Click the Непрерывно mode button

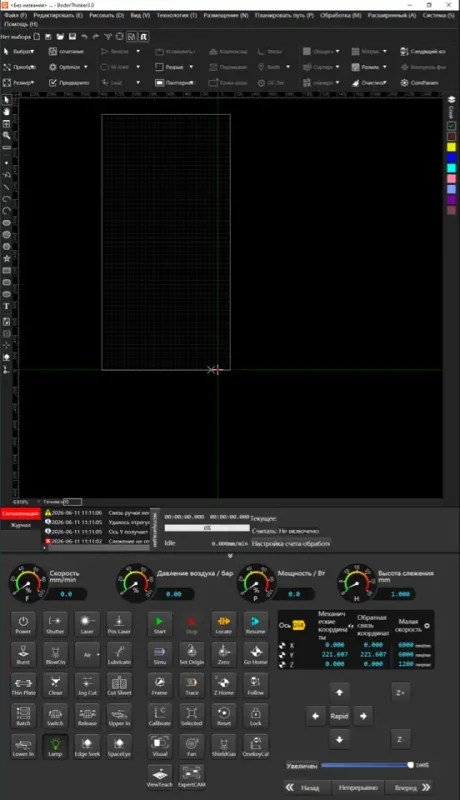pos(357,787)
